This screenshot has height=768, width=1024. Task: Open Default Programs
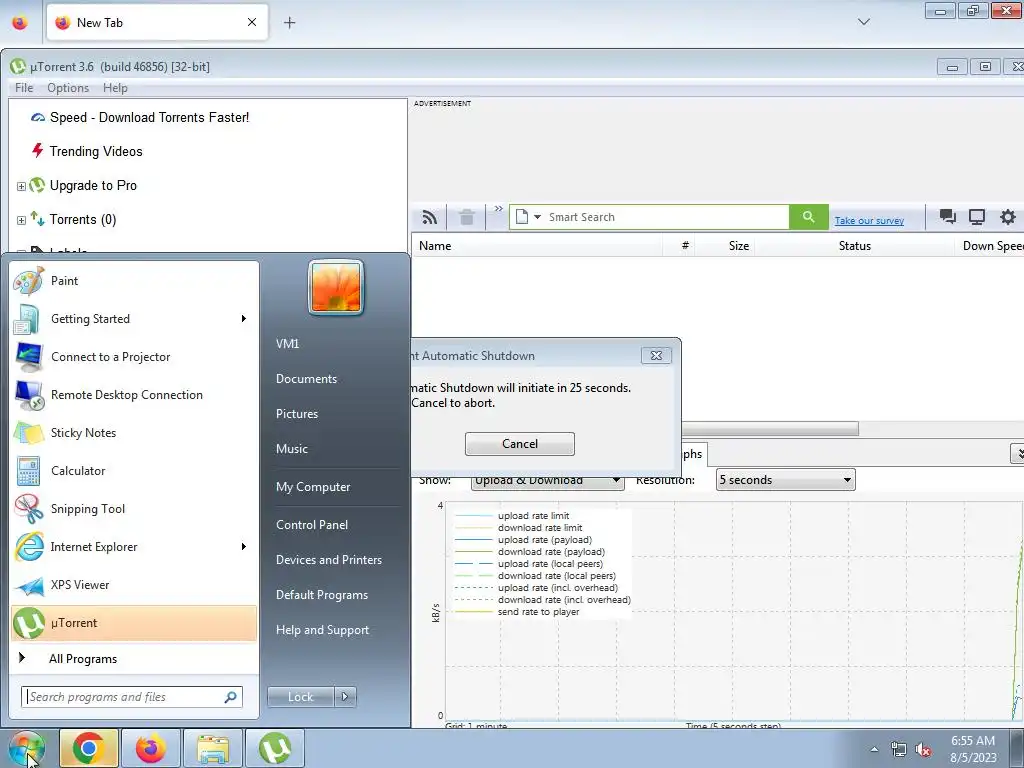(321, 595)
